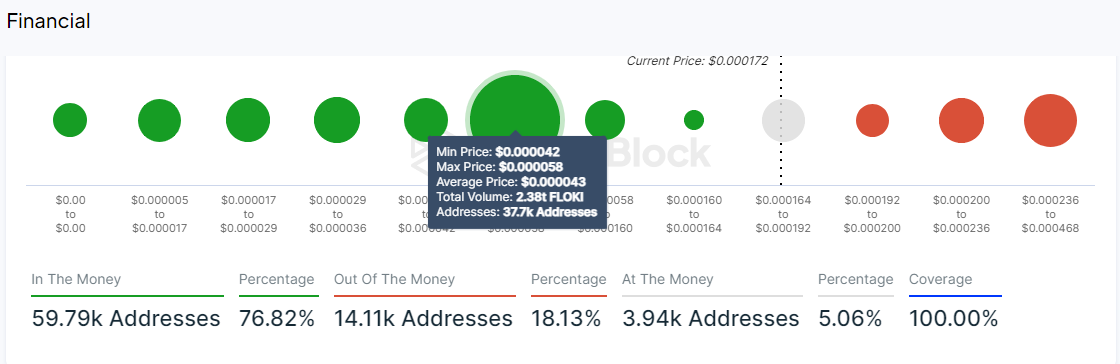The height and width of the screenshot is (364, 1120).
Task: Click the green bubble for $0.00 to $0.00
Action: (70, 120)
